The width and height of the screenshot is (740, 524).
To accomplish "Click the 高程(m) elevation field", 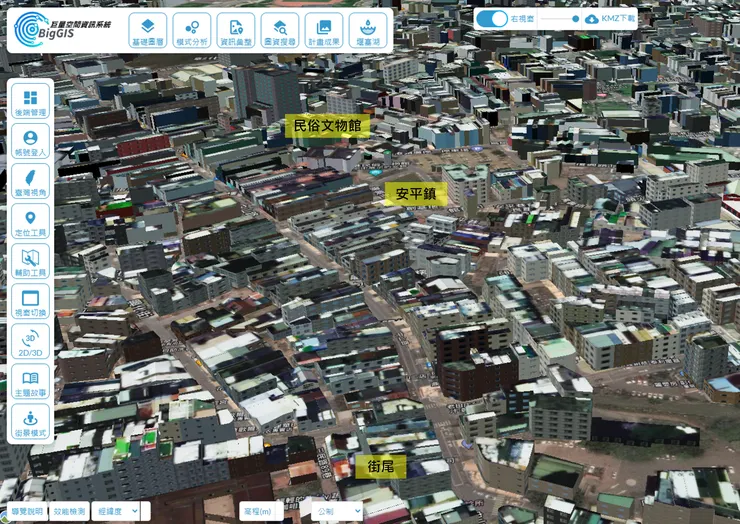I will [x=261, y=511].
